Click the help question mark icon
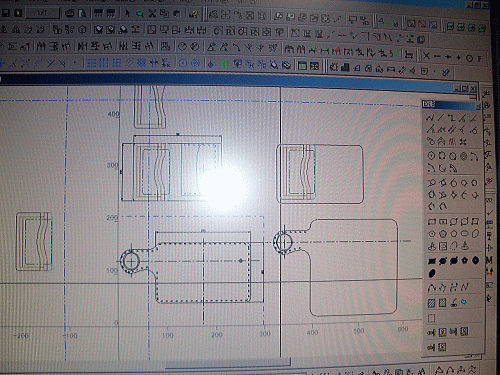500x375 pixels. point(193,14)
